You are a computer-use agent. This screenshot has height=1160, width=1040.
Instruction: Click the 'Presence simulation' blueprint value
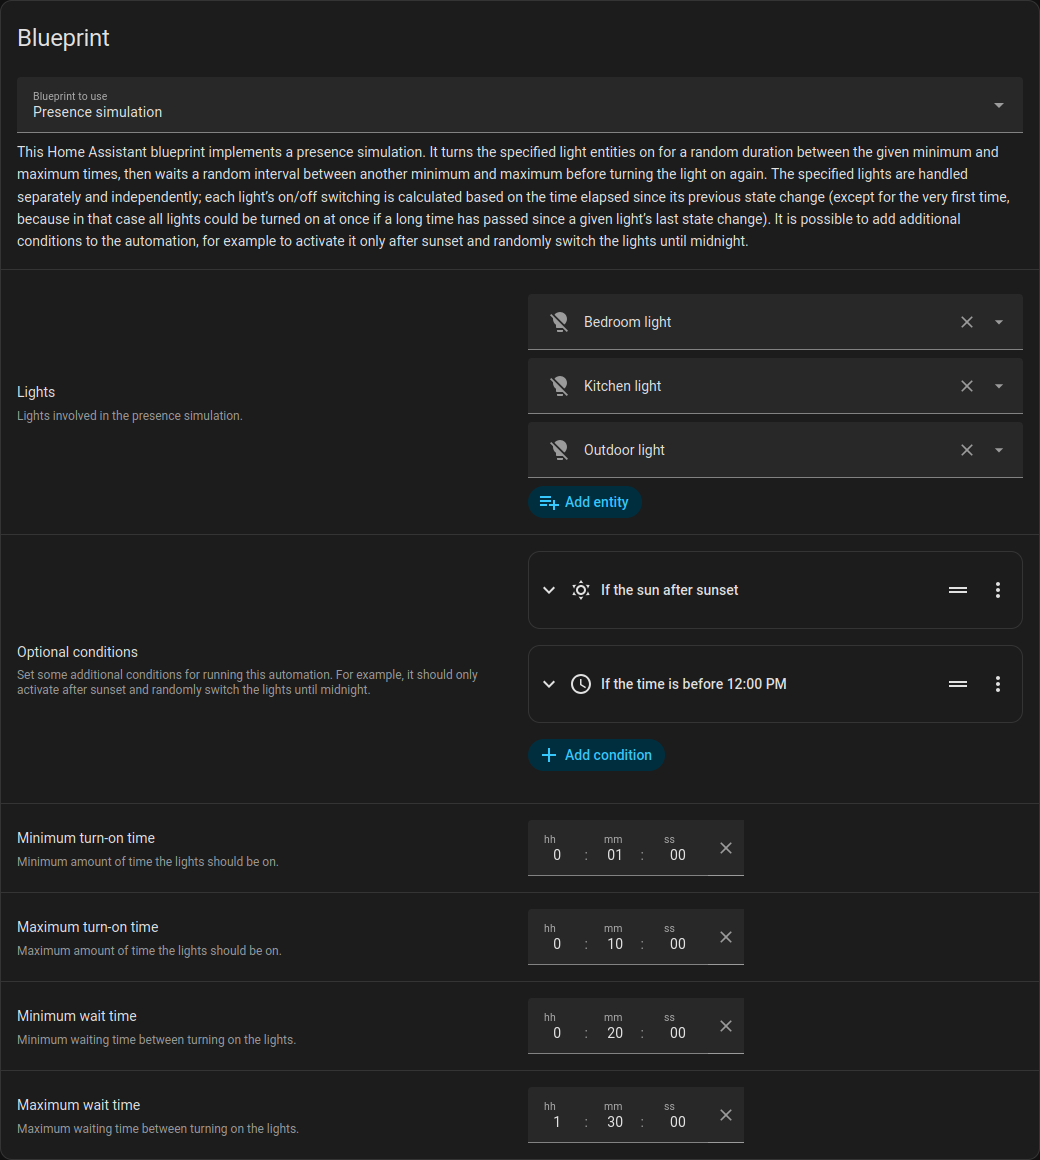[98, 112]
